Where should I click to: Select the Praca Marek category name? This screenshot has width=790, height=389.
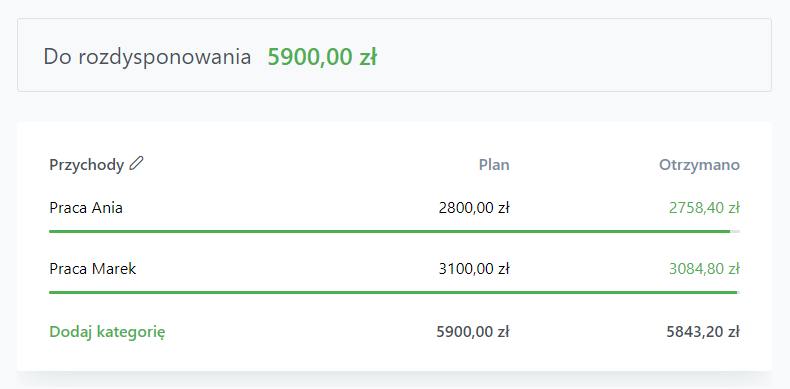pyautogui.click(x=93, y=269)
